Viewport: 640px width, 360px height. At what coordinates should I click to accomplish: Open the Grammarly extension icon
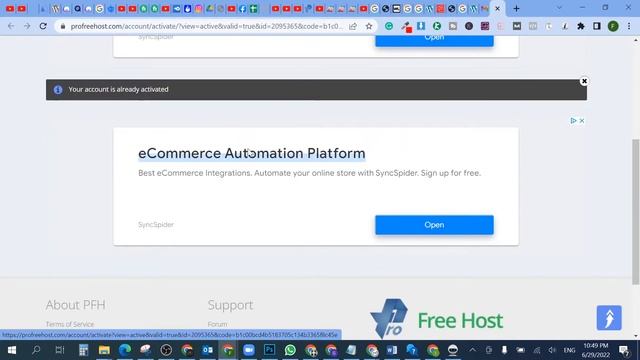point(389,26)
